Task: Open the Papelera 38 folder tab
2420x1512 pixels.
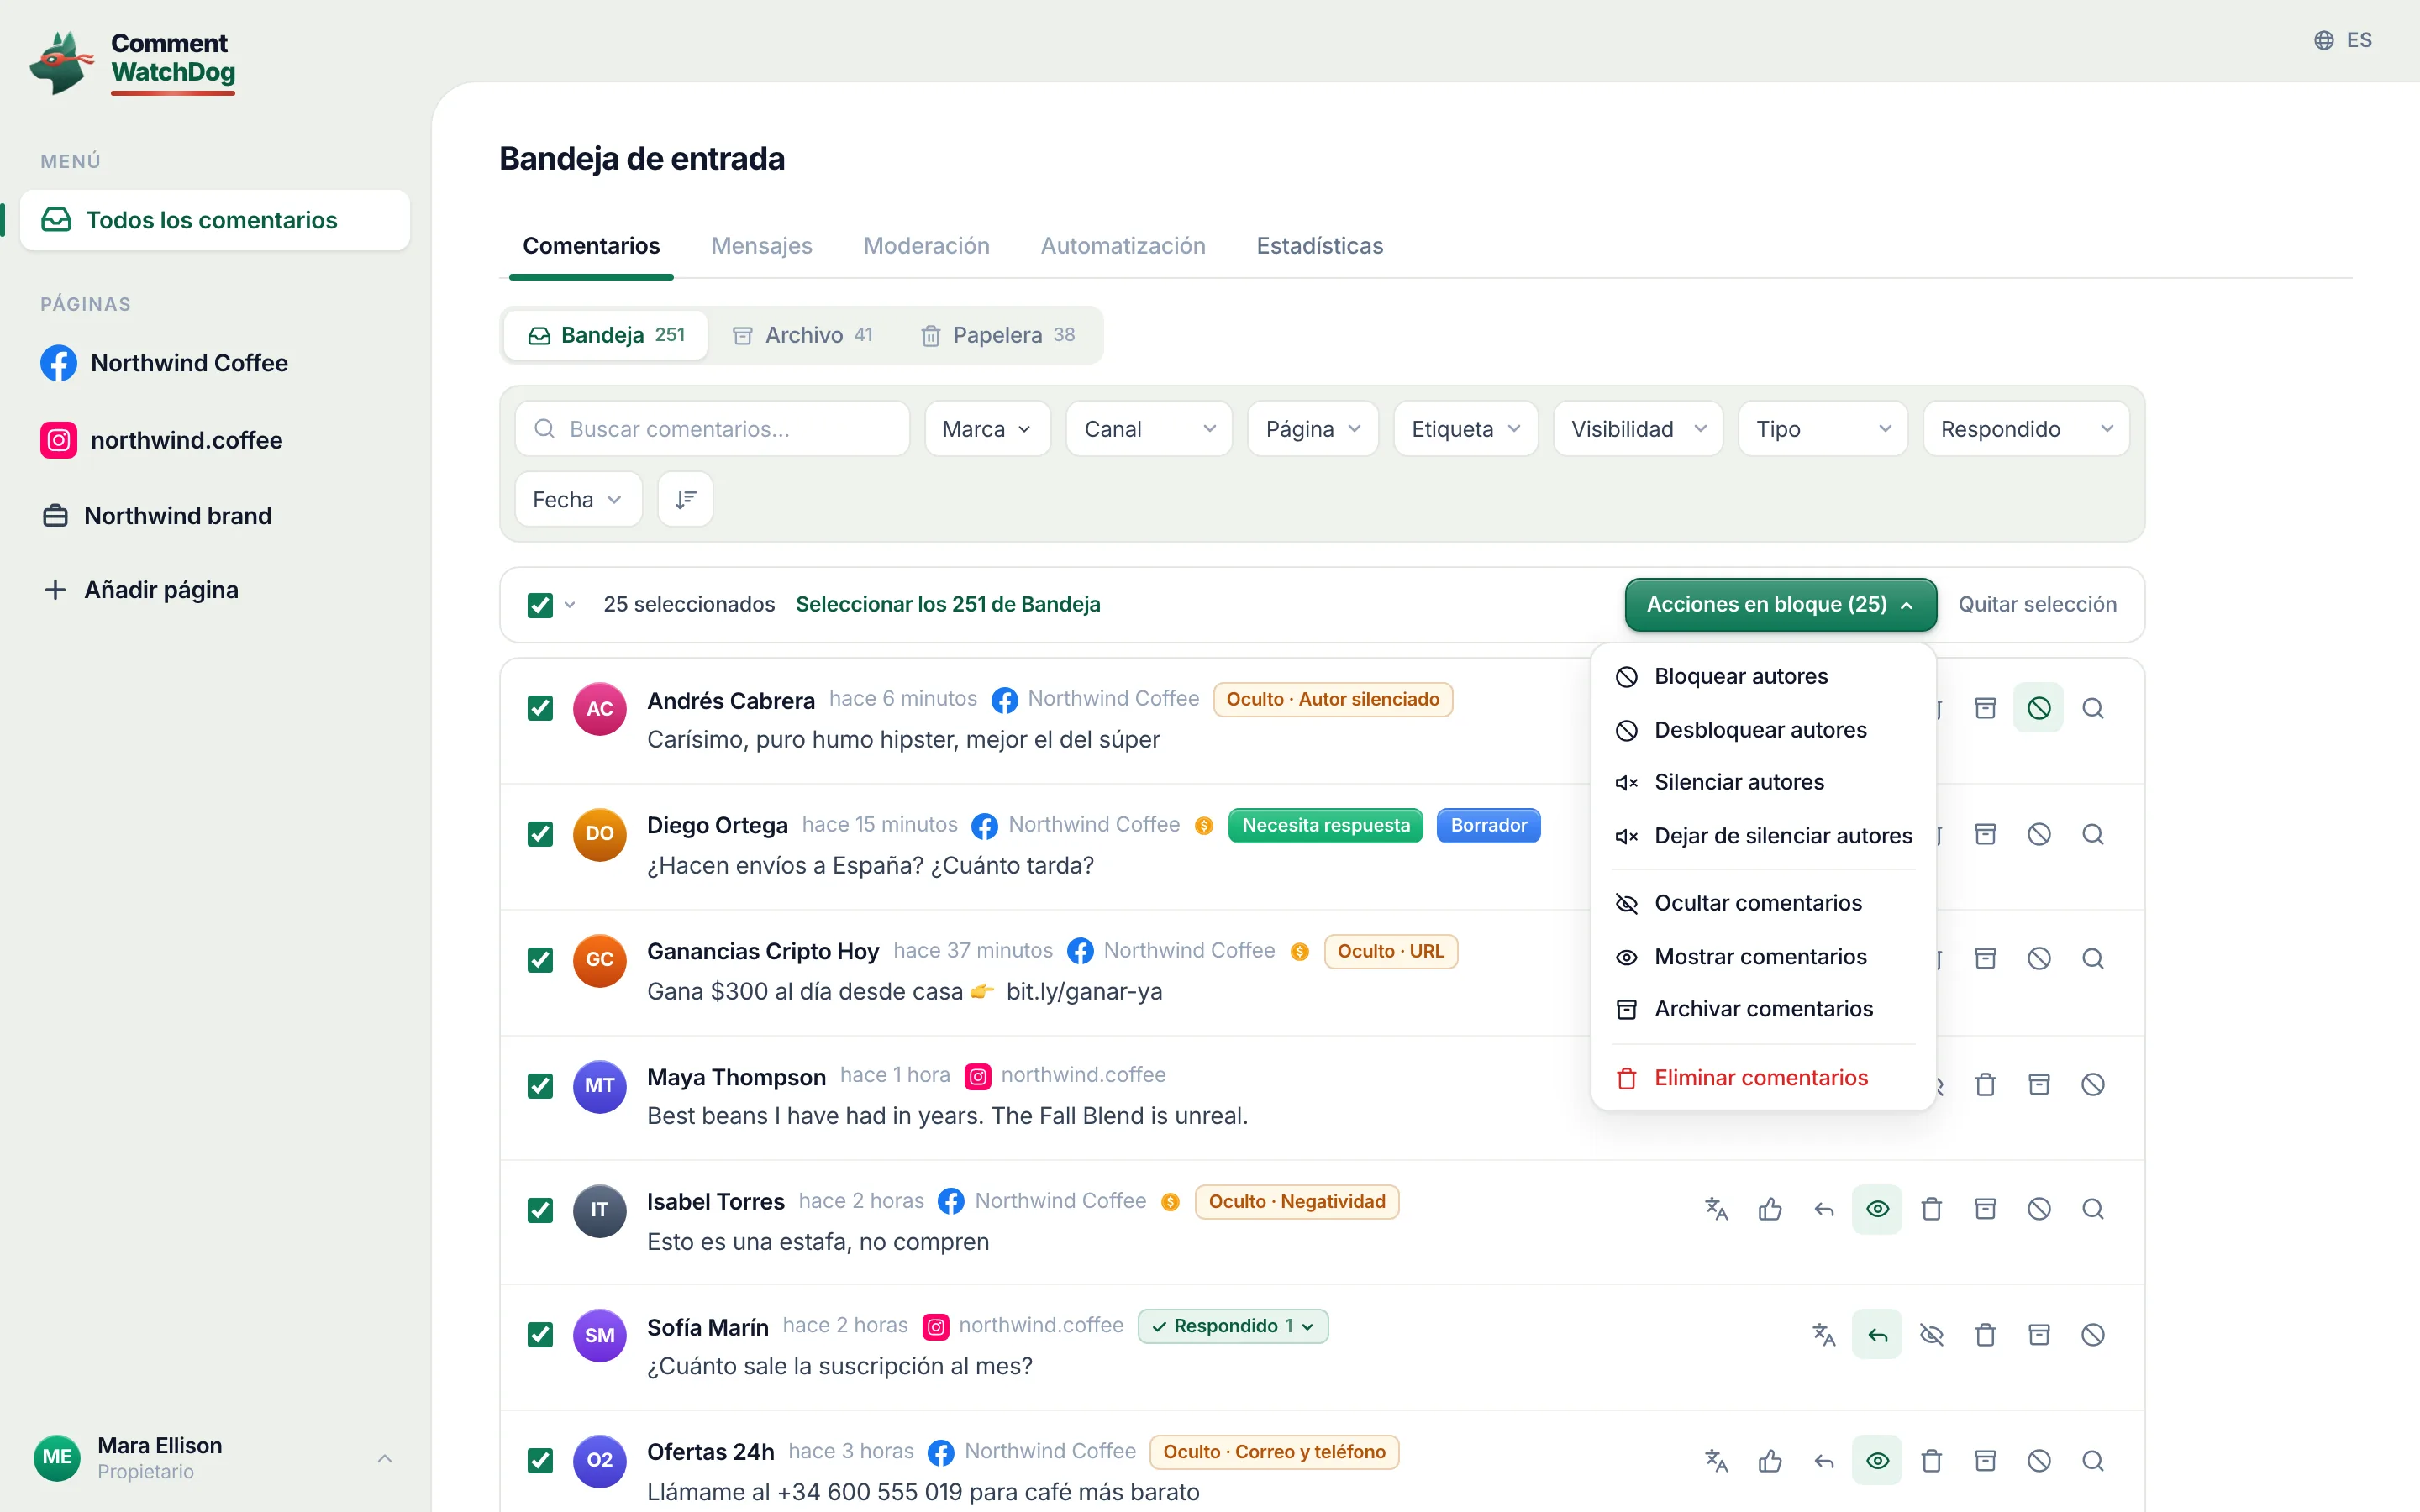Action: [997, 335]
